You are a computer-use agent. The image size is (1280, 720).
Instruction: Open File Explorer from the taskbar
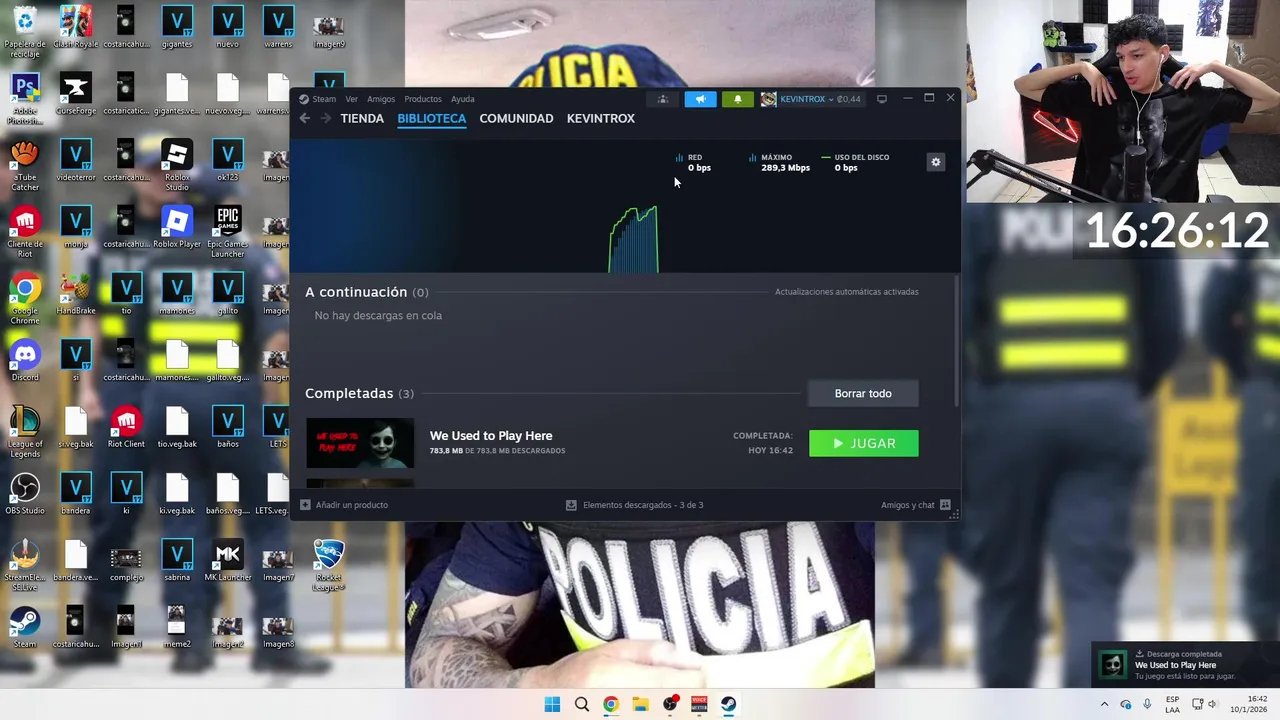click(640, 704)
